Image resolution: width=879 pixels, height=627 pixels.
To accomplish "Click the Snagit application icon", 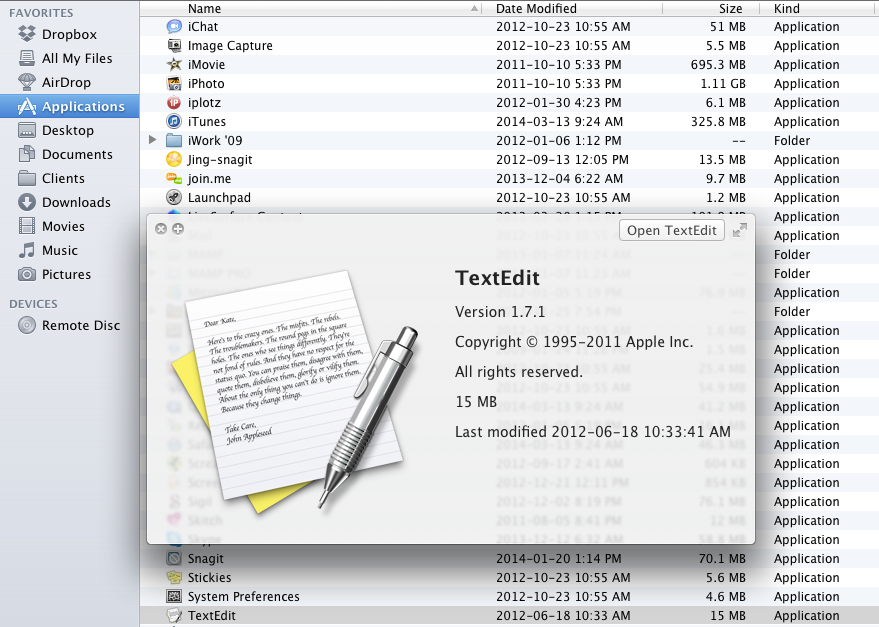I will click(174, 559).
